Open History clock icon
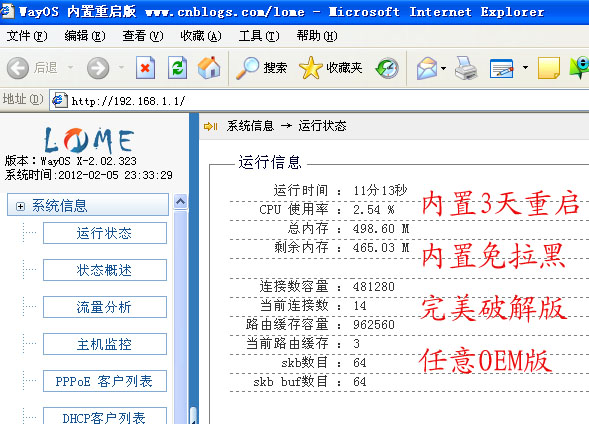This screenshot has width=589, height=424. [x=387, y=68]
